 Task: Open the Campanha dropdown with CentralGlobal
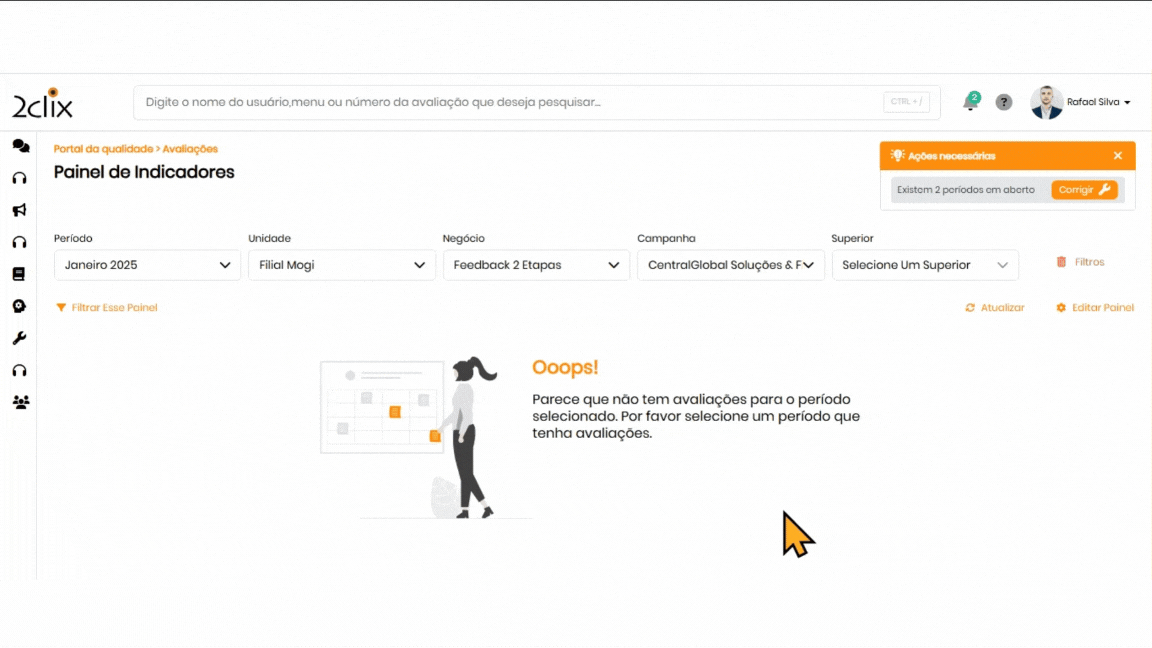tap(730, 265)
